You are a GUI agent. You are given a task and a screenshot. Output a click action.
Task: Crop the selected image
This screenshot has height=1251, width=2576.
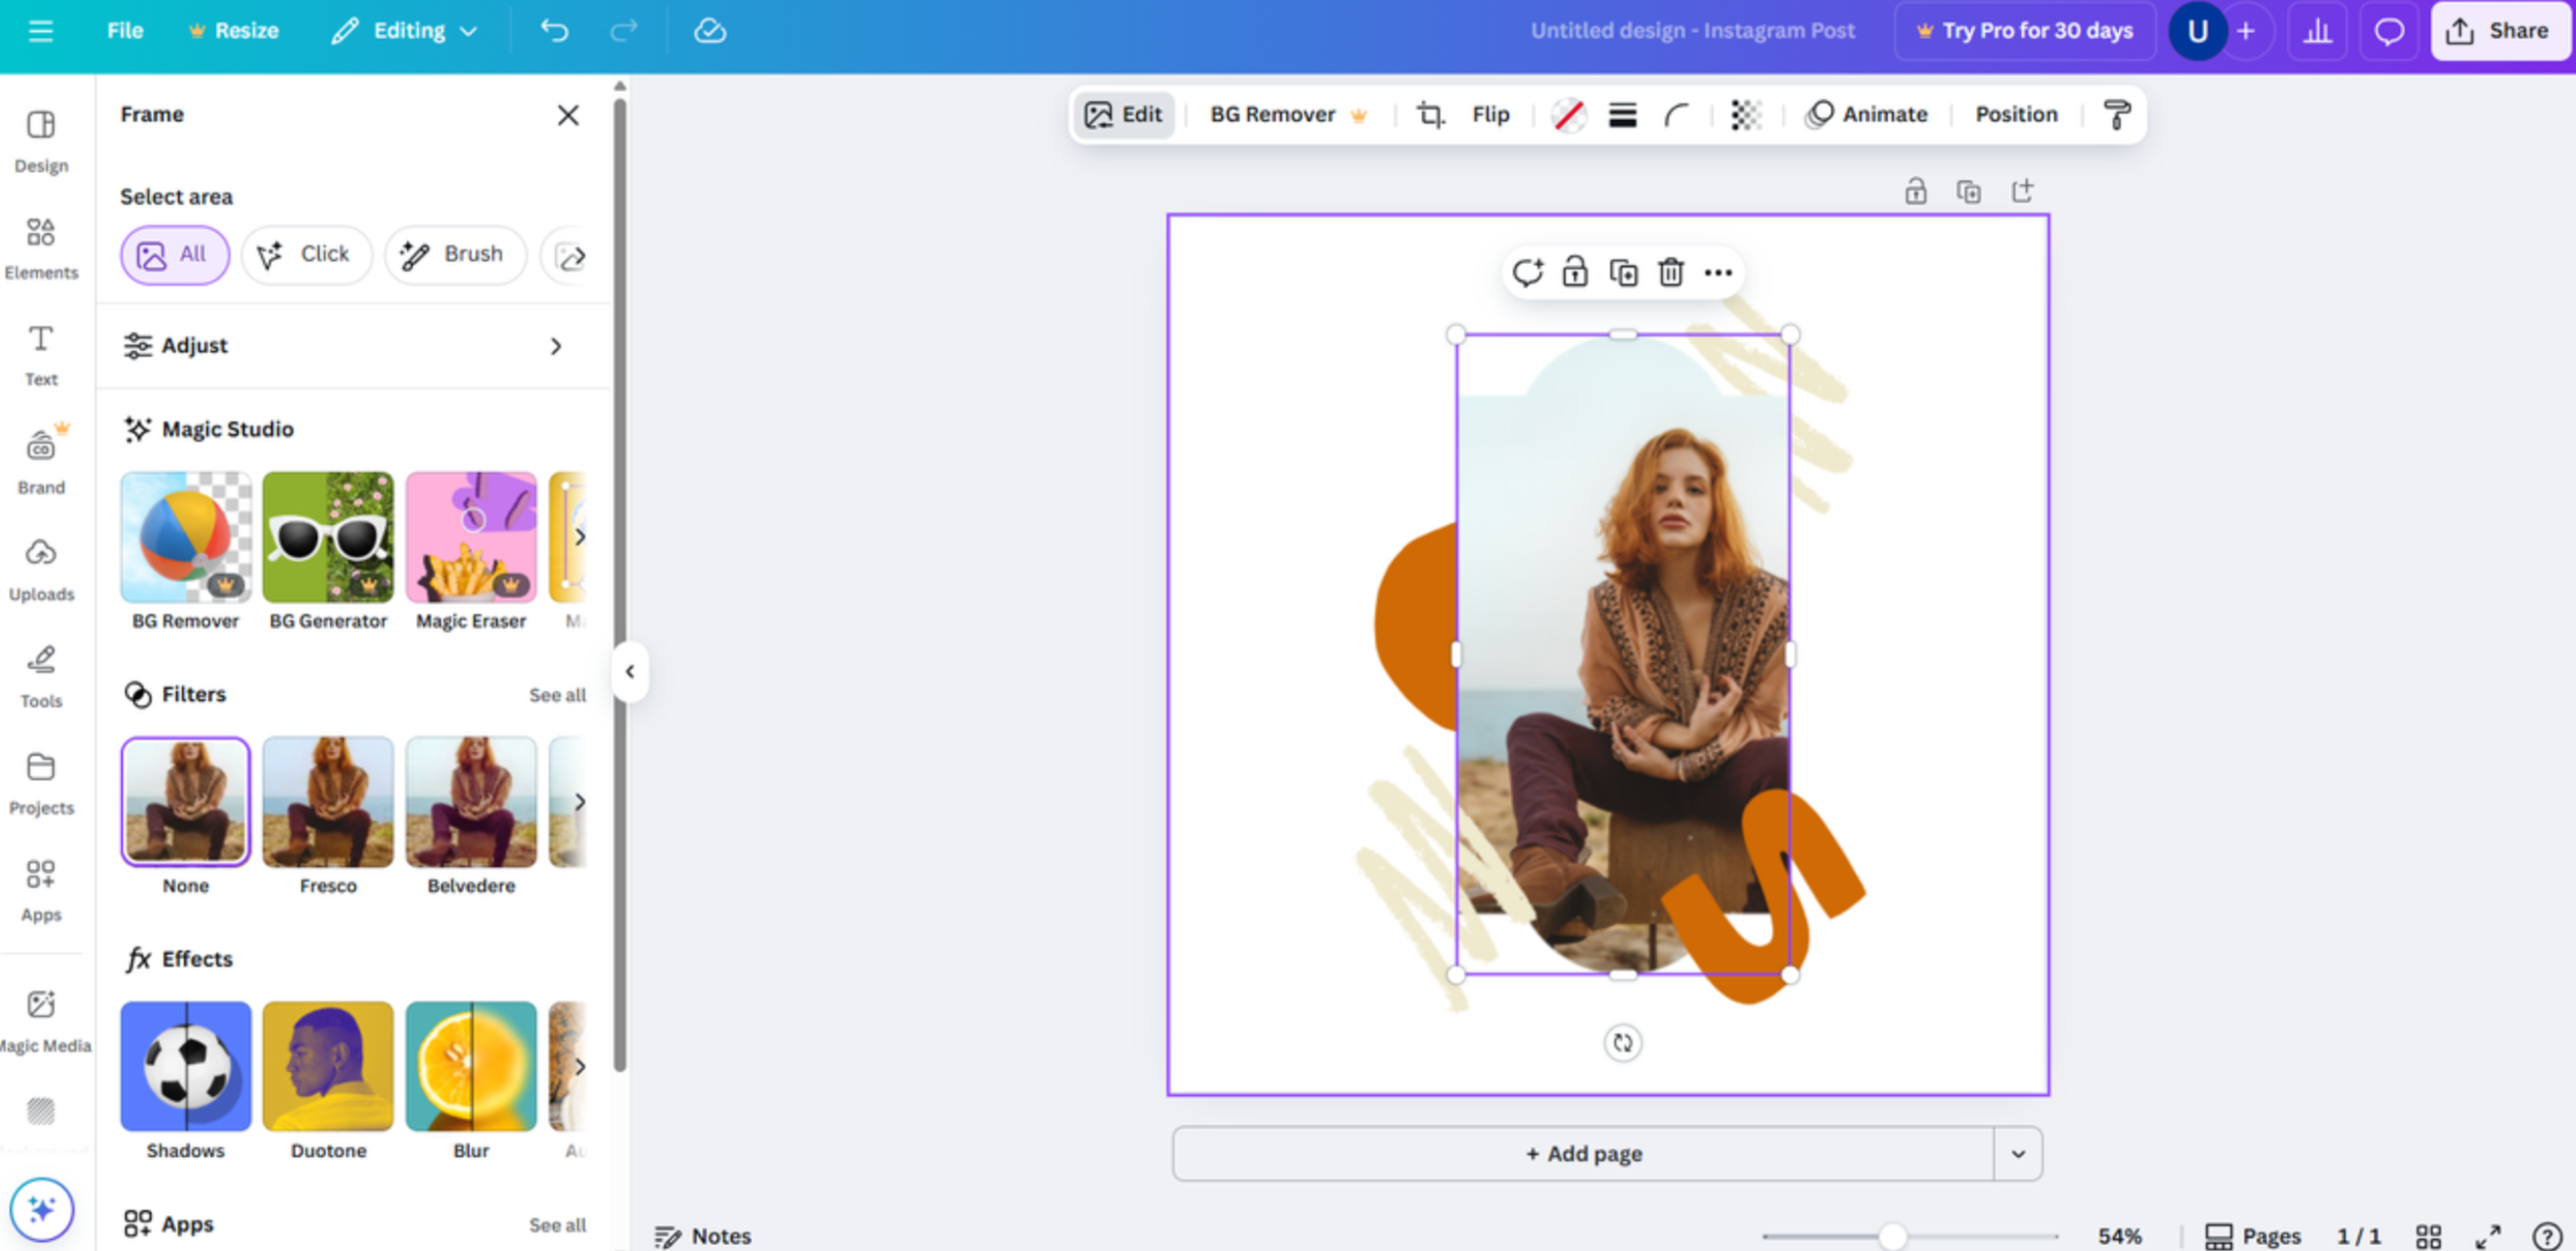1430,114
